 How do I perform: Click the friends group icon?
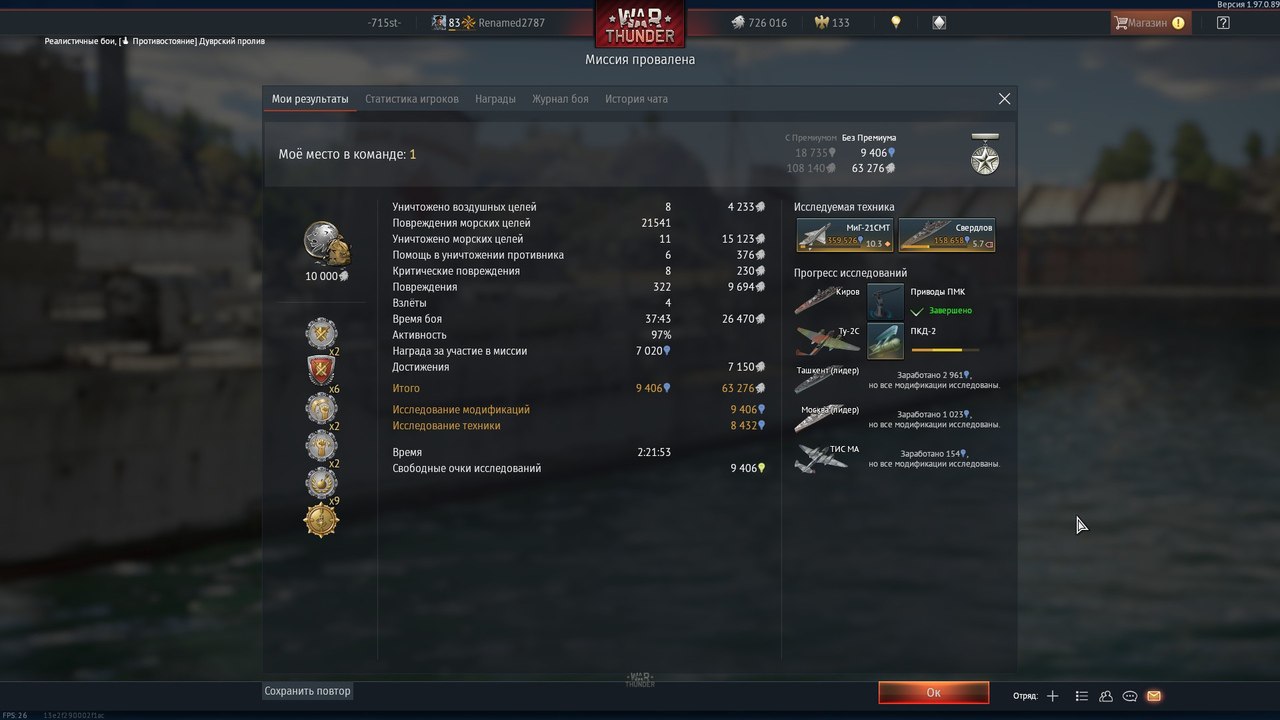click(x=1106, y=696)
